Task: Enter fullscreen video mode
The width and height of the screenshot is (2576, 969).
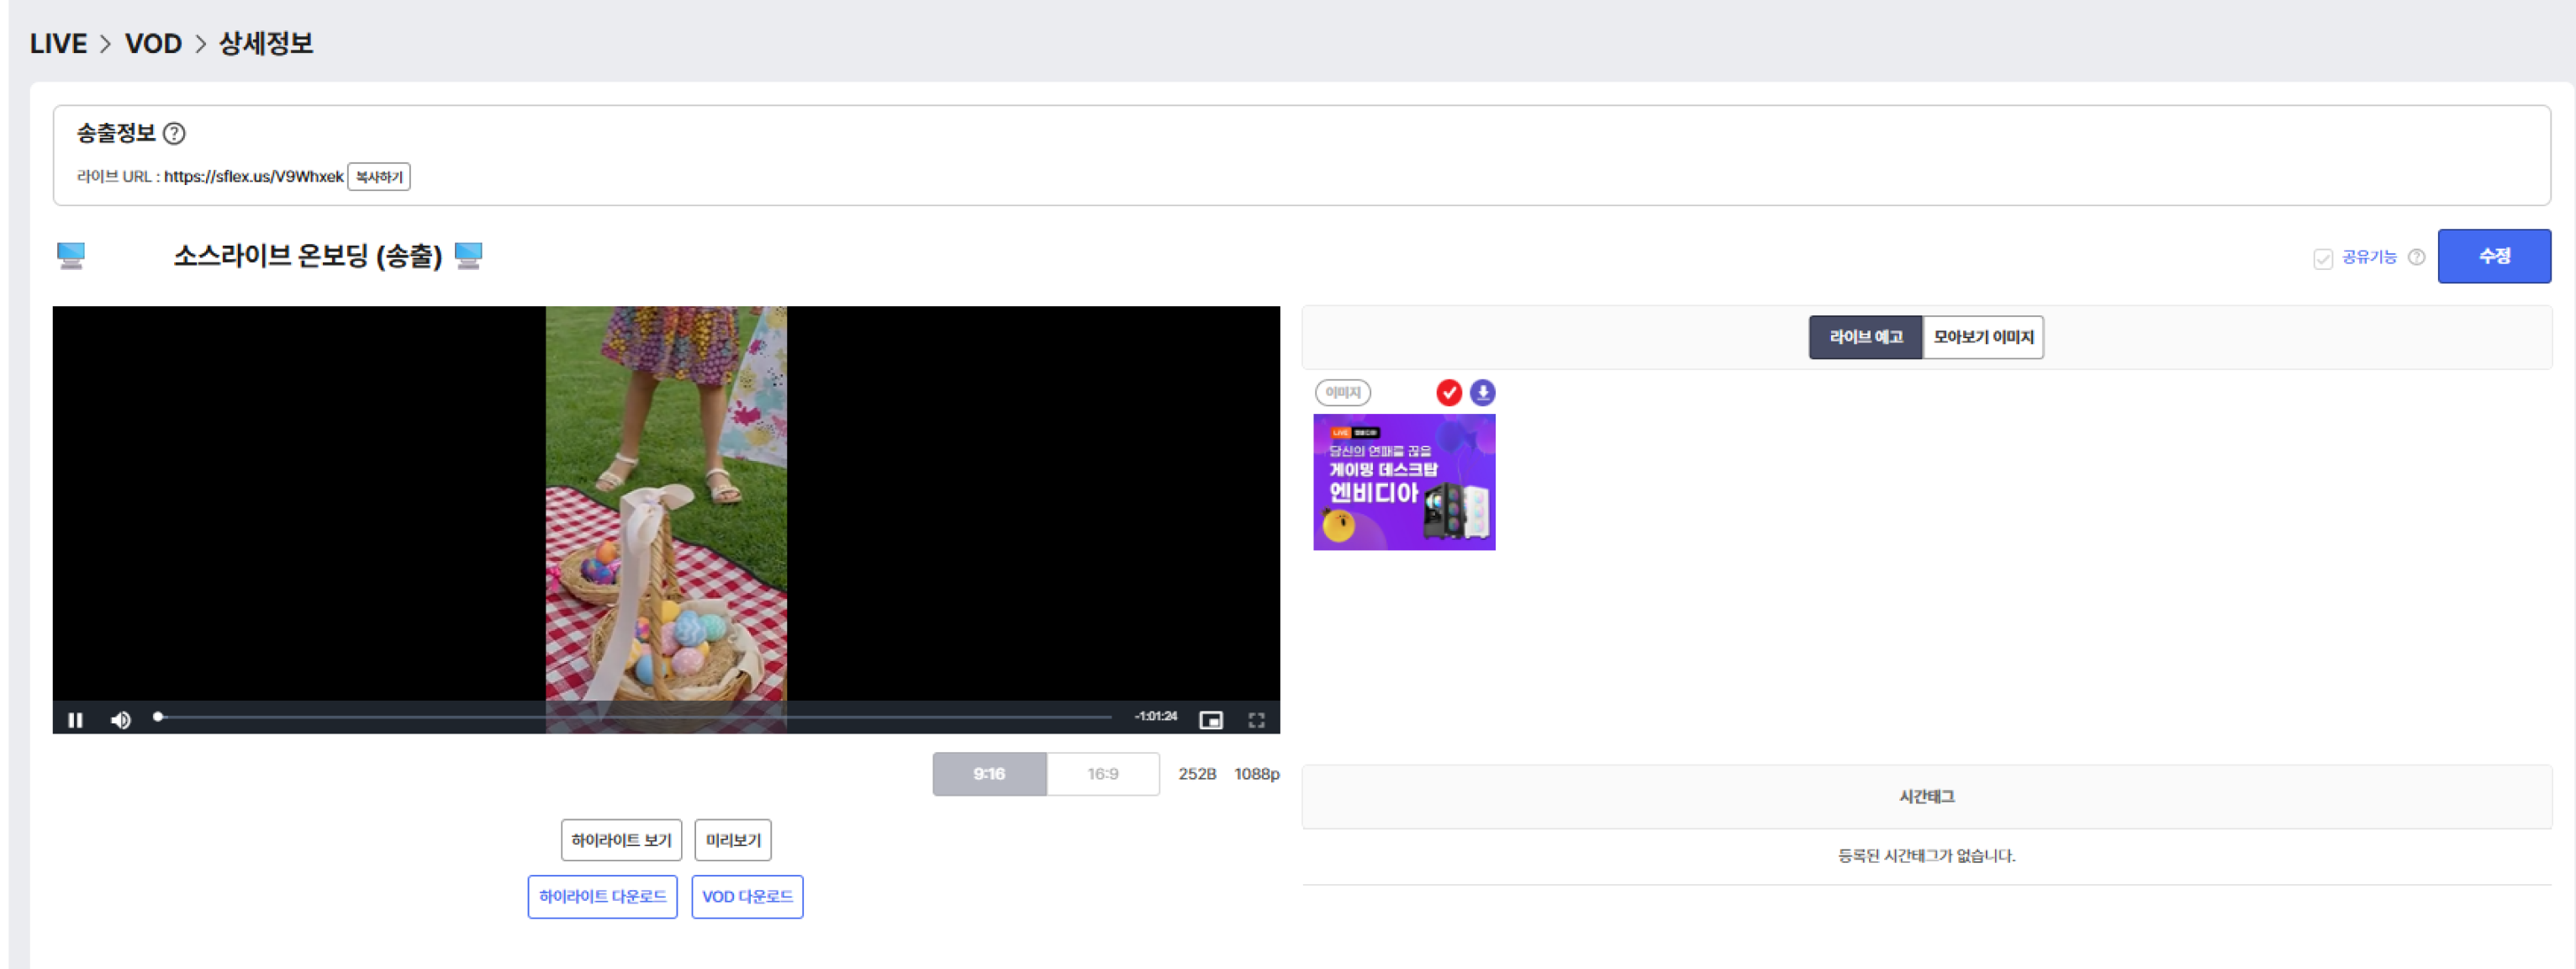Action: (1256, 720)
